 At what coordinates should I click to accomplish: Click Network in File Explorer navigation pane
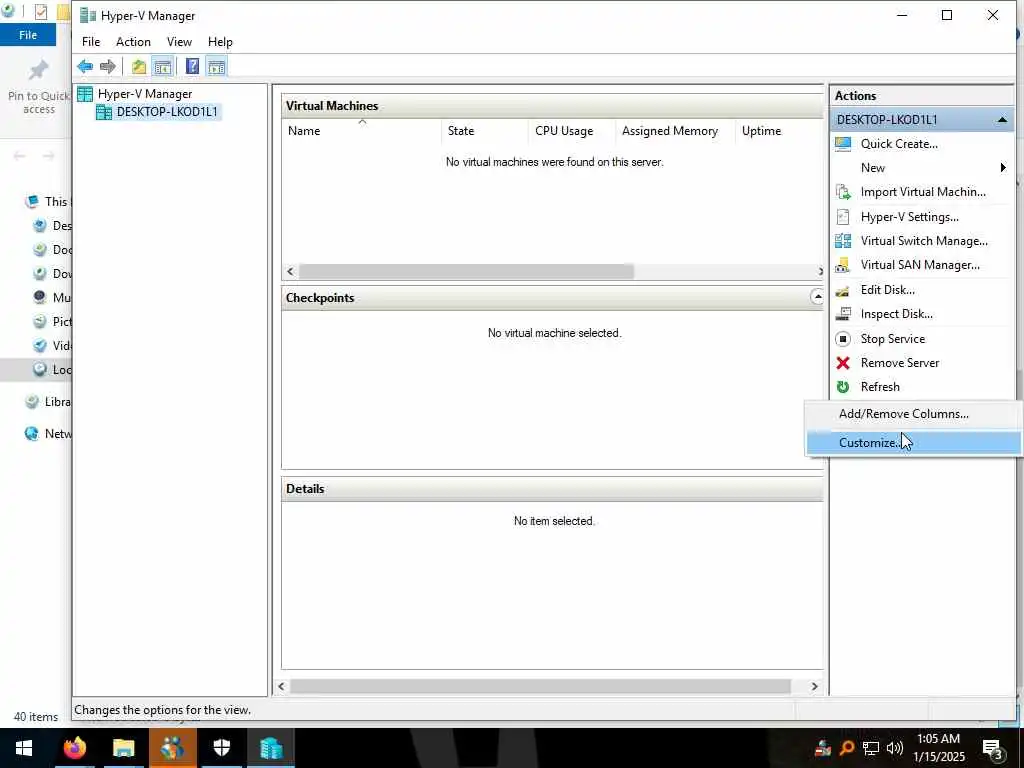tap(57, 434)
